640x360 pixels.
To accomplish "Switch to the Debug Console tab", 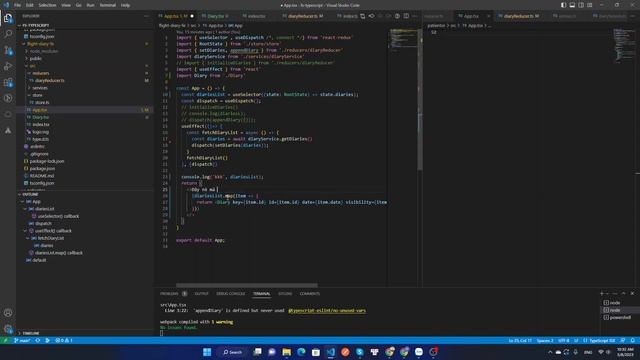I will click(x=231, y=293).
